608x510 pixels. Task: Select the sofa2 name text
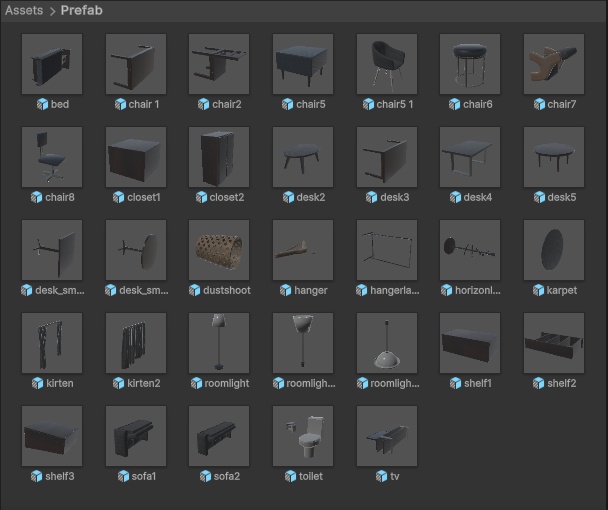(x=227, y=477)
